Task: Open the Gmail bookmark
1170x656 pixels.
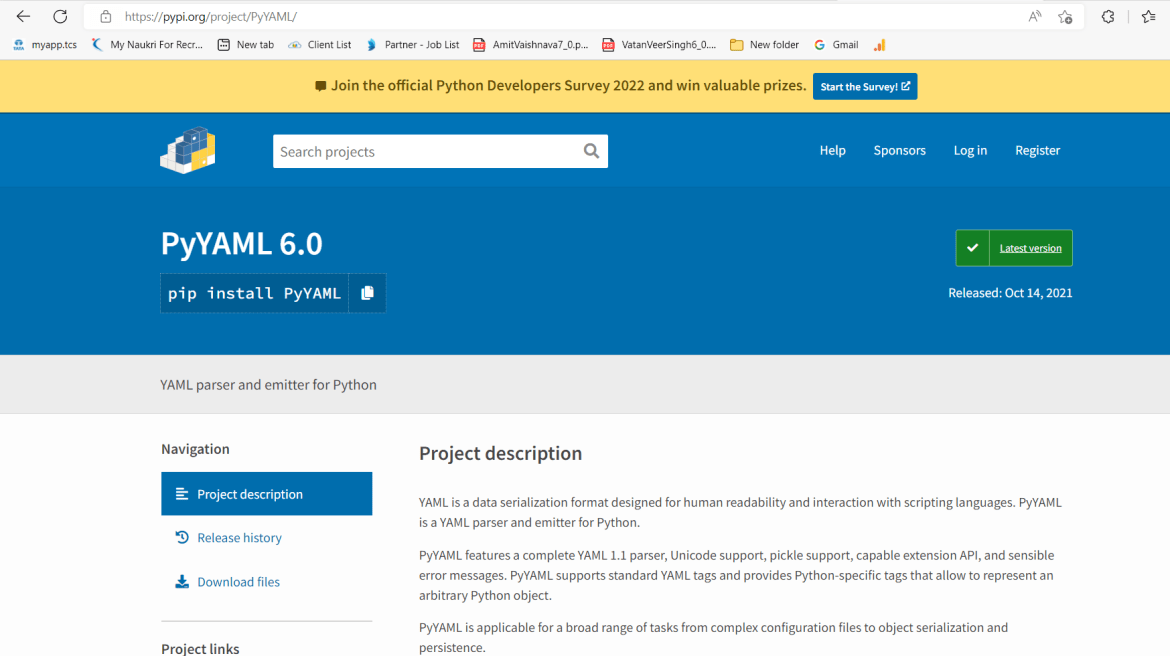Action: click(836, 45)
